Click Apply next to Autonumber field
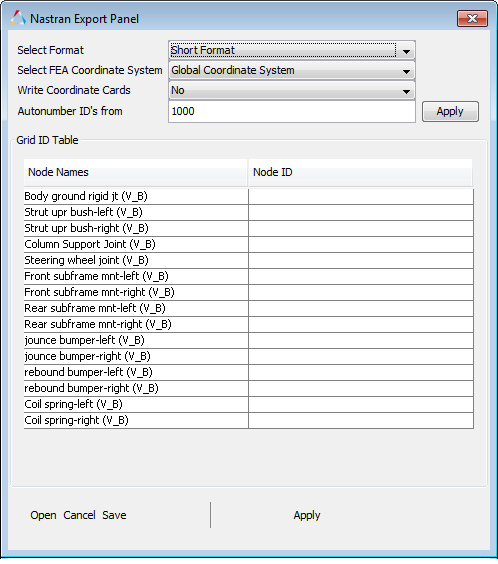 [450, 112]
